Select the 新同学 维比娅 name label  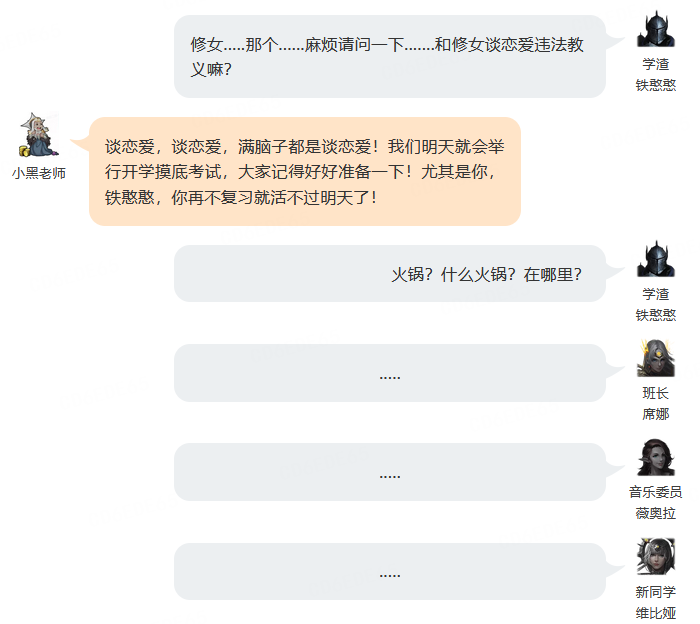pyautogui.click(x=655, y=602)
